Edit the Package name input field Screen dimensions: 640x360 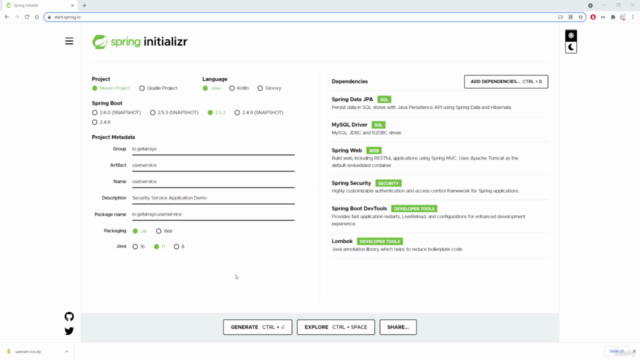pyautogui.click(x=213, y=214)
